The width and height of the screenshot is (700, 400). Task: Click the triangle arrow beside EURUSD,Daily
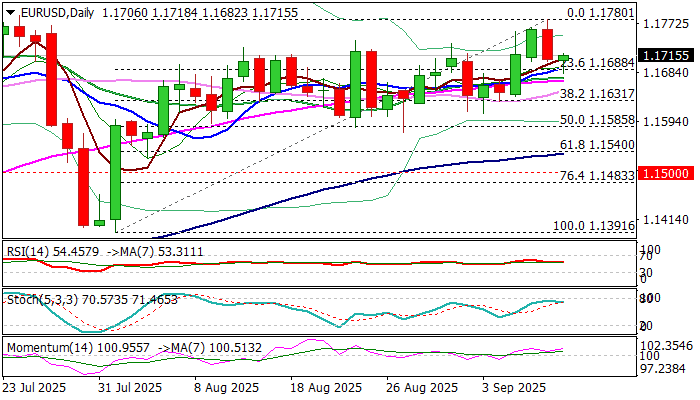pos(12,12)
